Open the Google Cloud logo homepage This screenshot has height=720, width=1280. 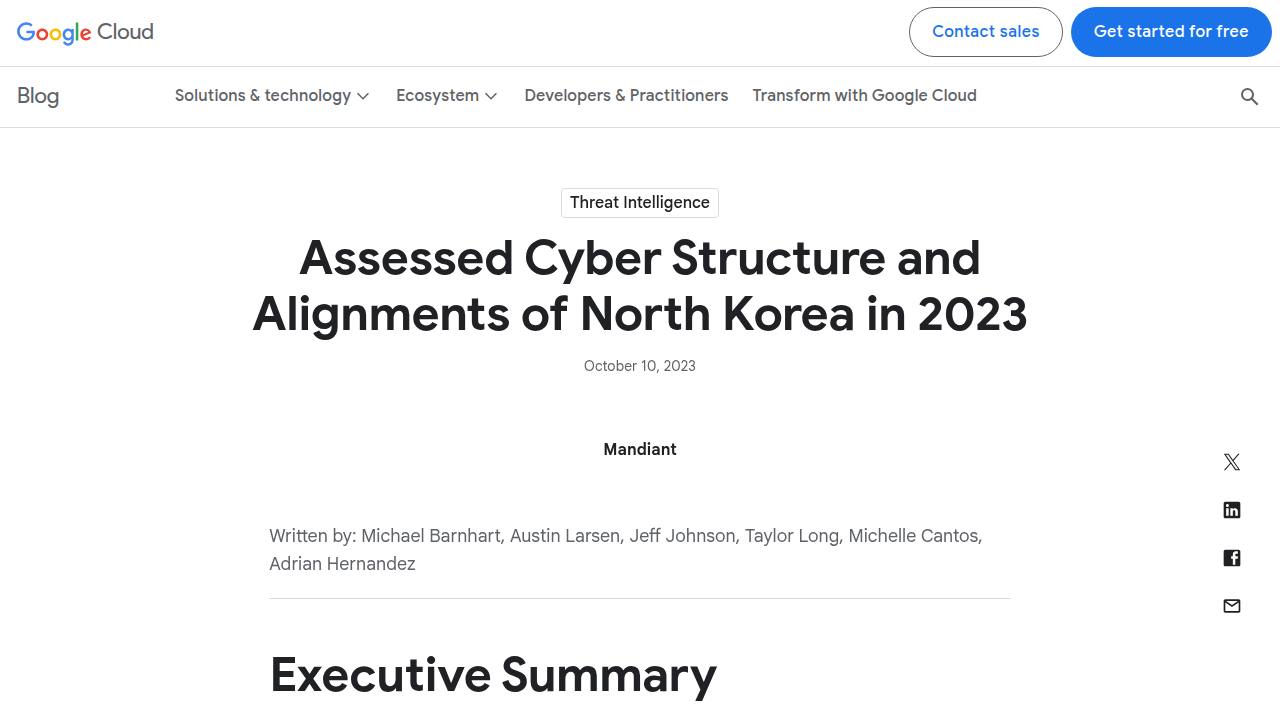(85, 32)
